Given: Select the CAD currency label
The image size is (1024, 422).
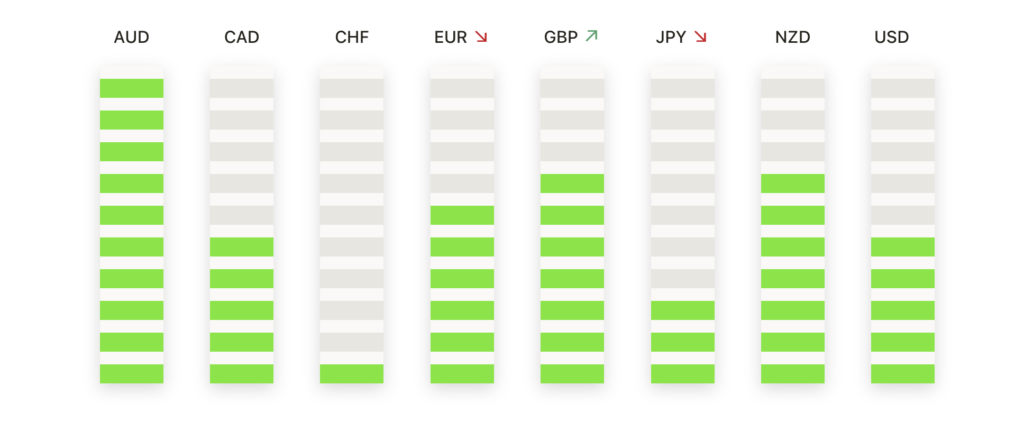Looking at the screenshot, I should 242,38.
